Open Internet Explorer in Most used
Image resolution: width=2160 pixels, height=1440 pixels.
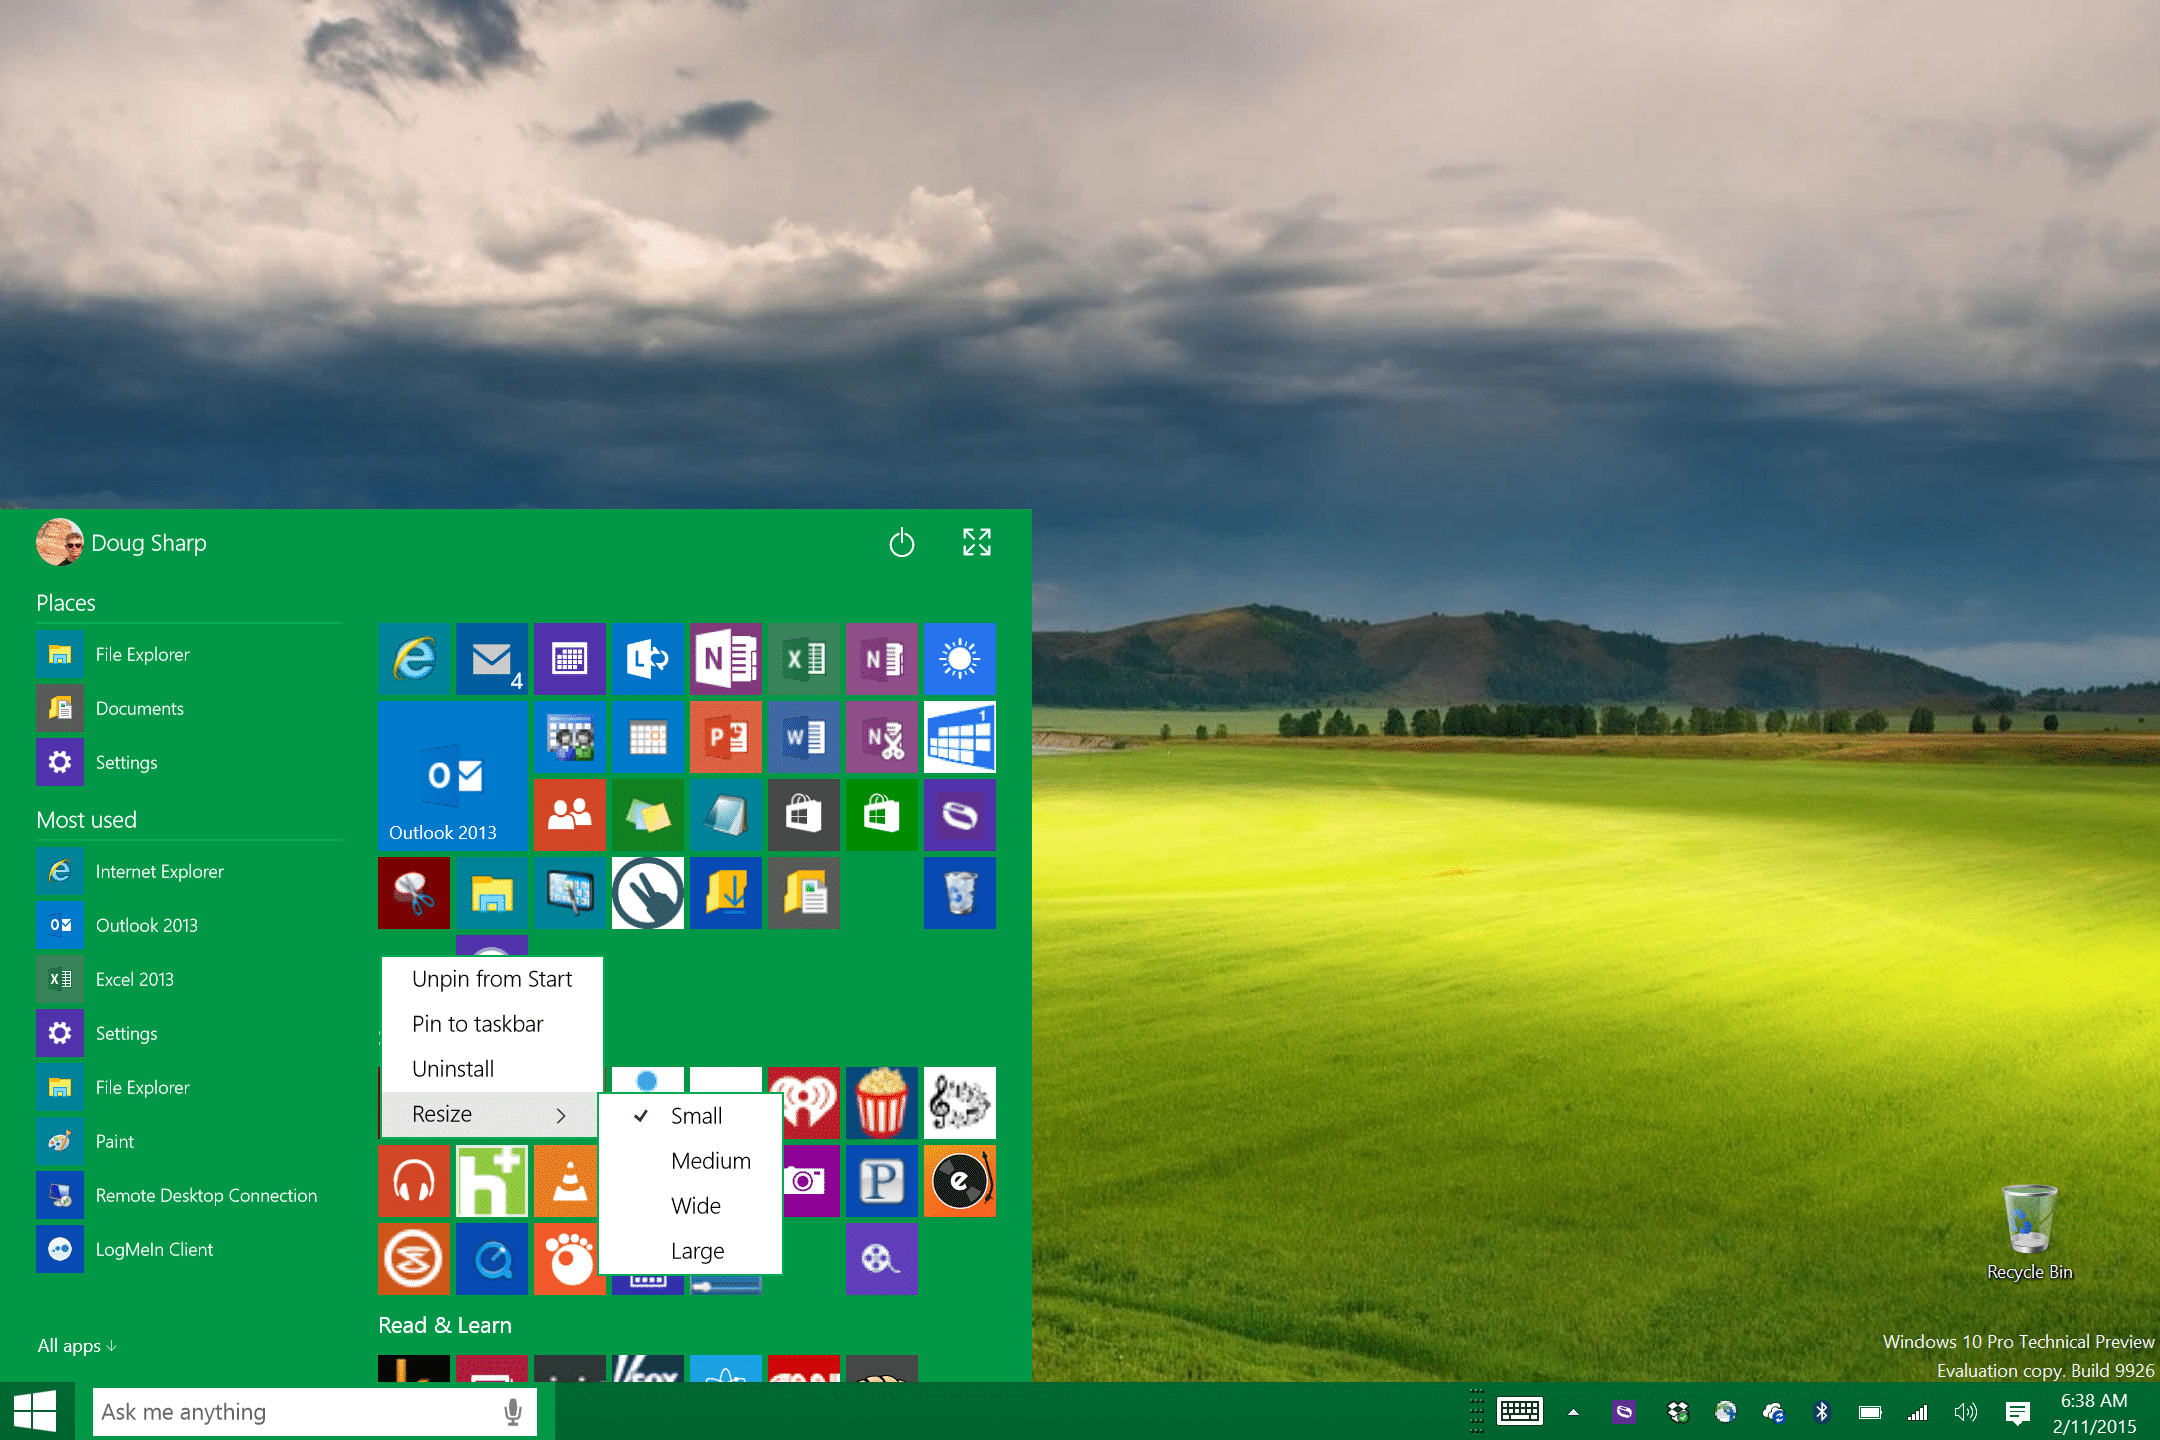188,871
